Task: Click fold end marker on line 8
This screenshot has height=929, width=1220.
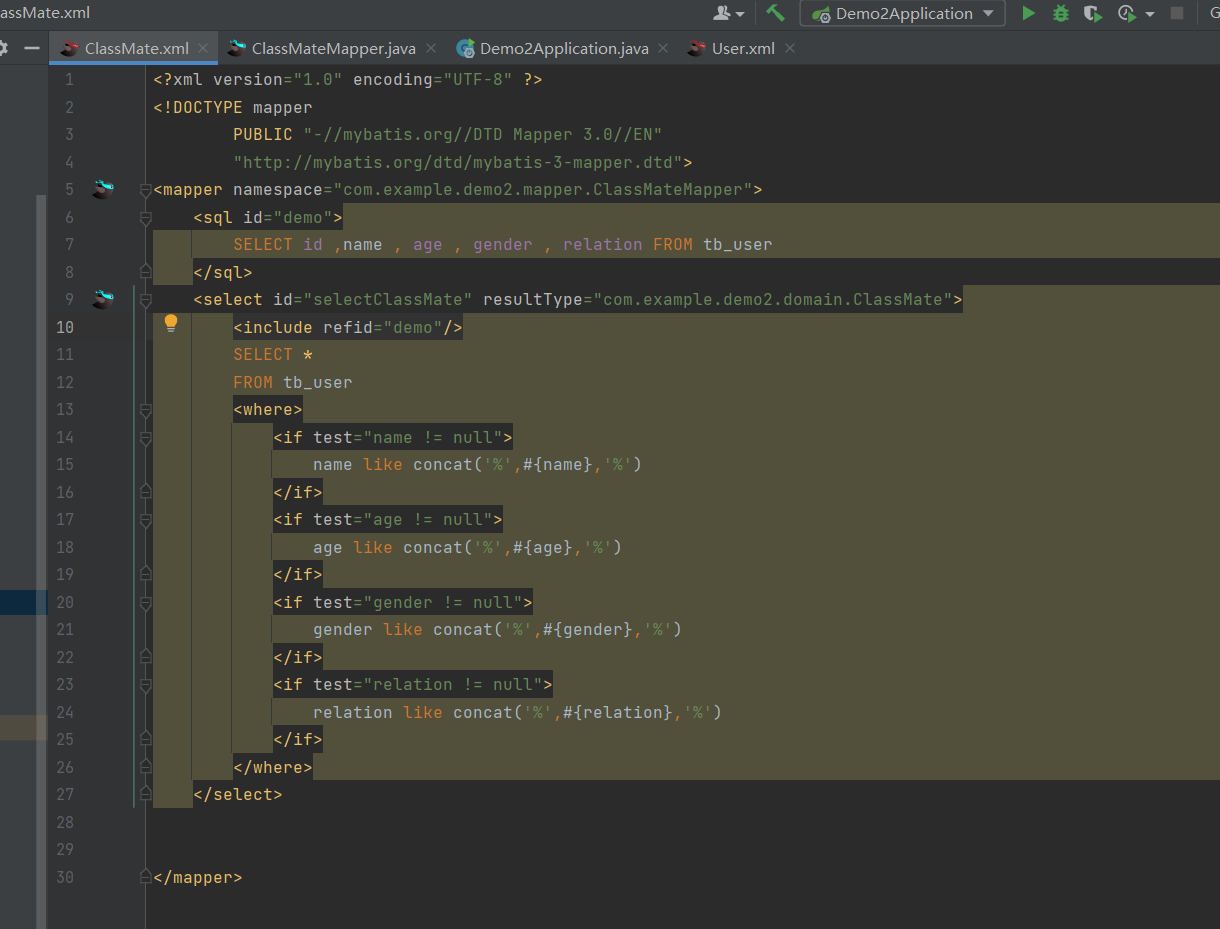Action: (146, 272)
